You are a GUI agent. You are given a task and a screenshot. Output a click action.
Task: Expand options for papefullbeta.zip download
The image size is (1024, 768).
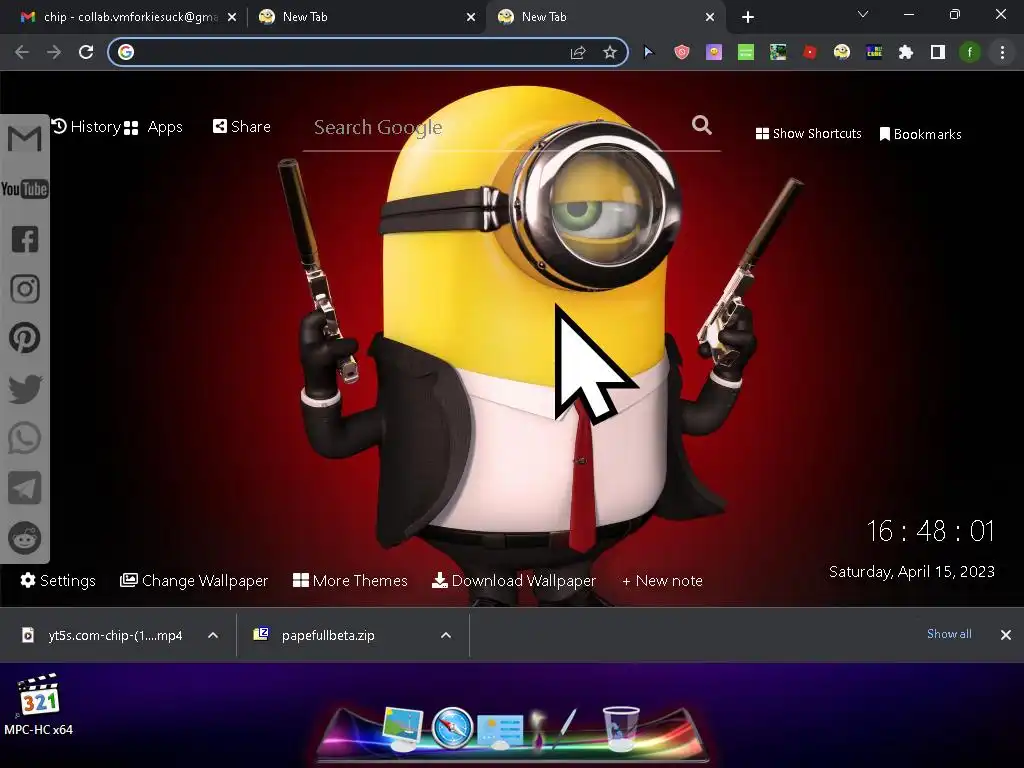[x=446, y=635]
